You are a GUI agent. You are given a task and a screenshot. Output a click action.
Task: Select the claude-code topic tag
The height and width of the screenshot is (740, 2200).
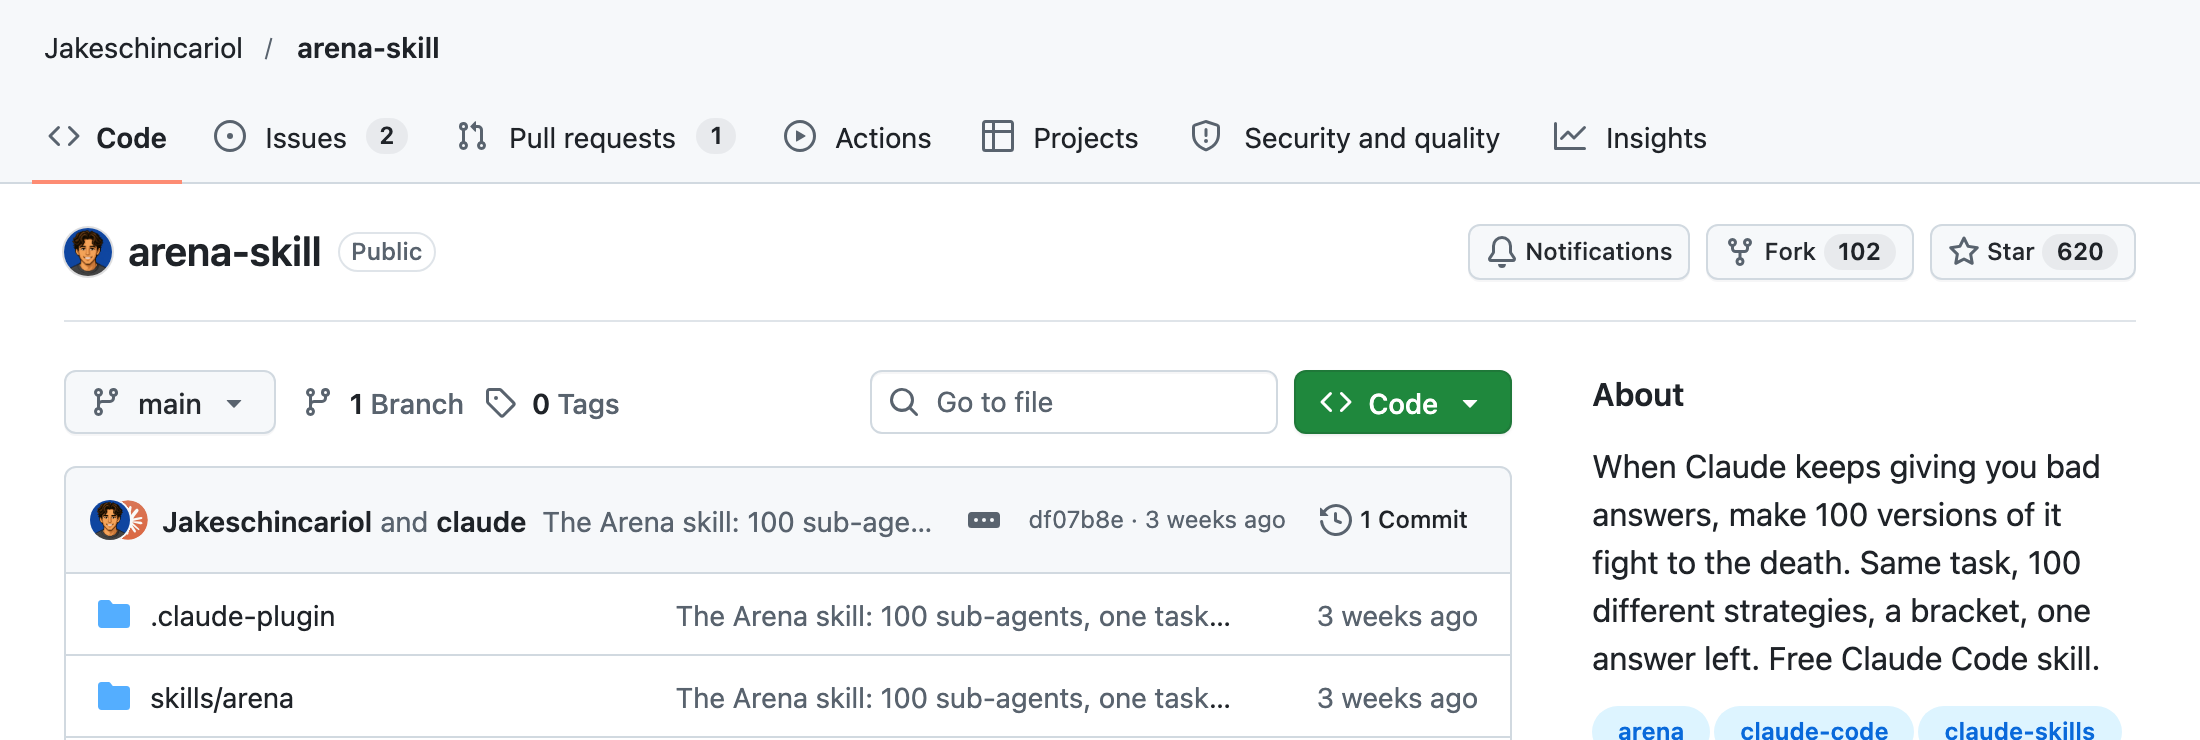[1814, 727]
